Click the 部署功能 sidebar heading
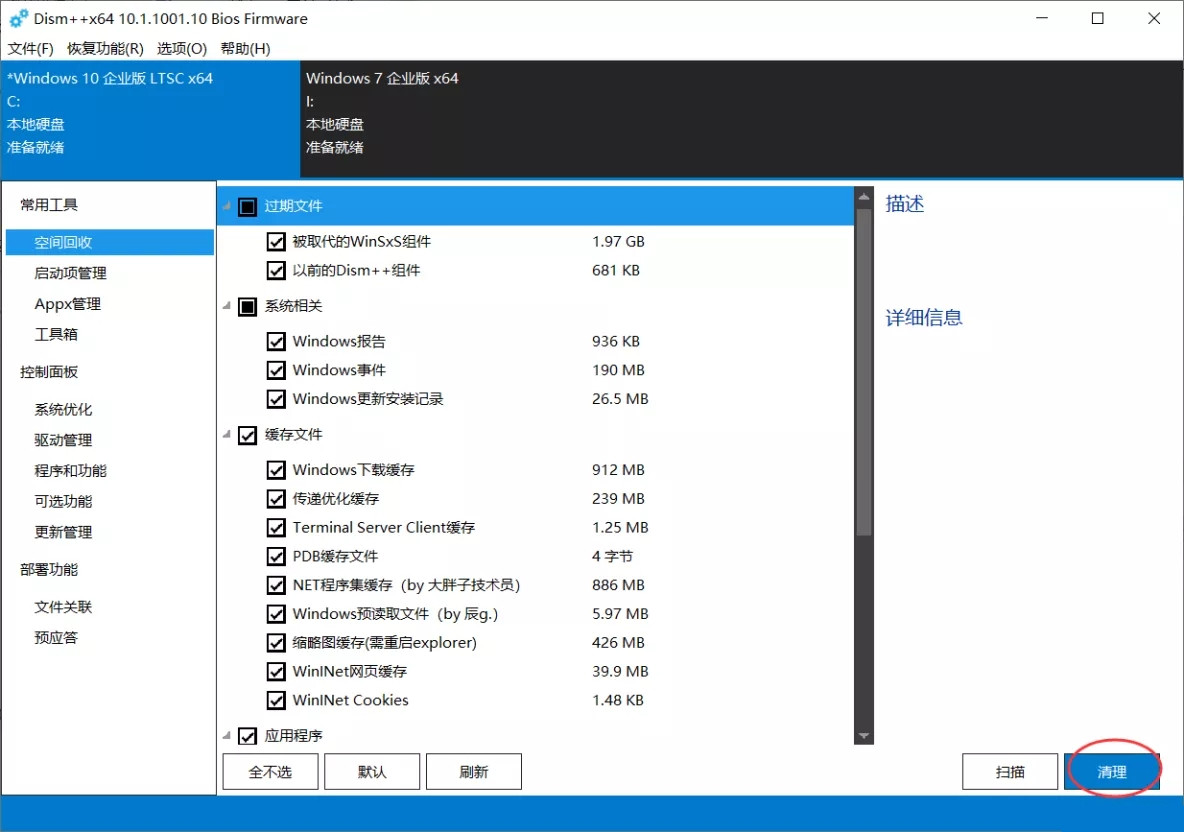Image resolution: width=1184 pixels, height=832 pixels. click(49, 569)
